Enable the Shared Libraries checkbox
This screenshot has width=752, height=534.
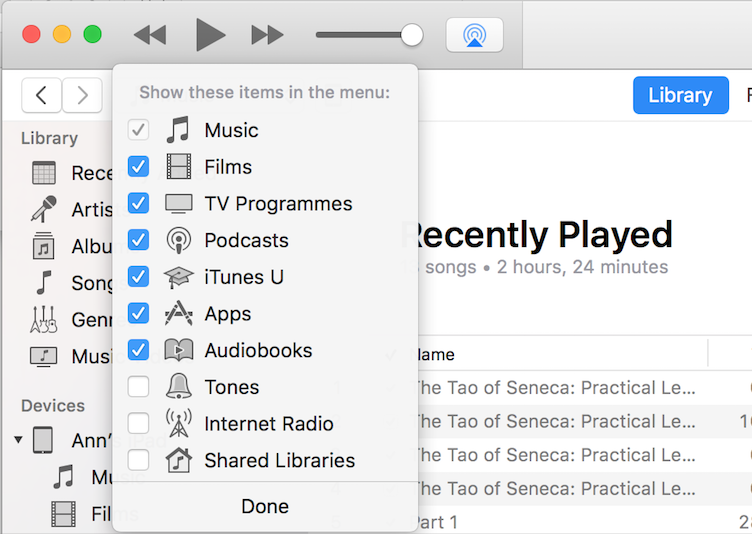point(139,460)
